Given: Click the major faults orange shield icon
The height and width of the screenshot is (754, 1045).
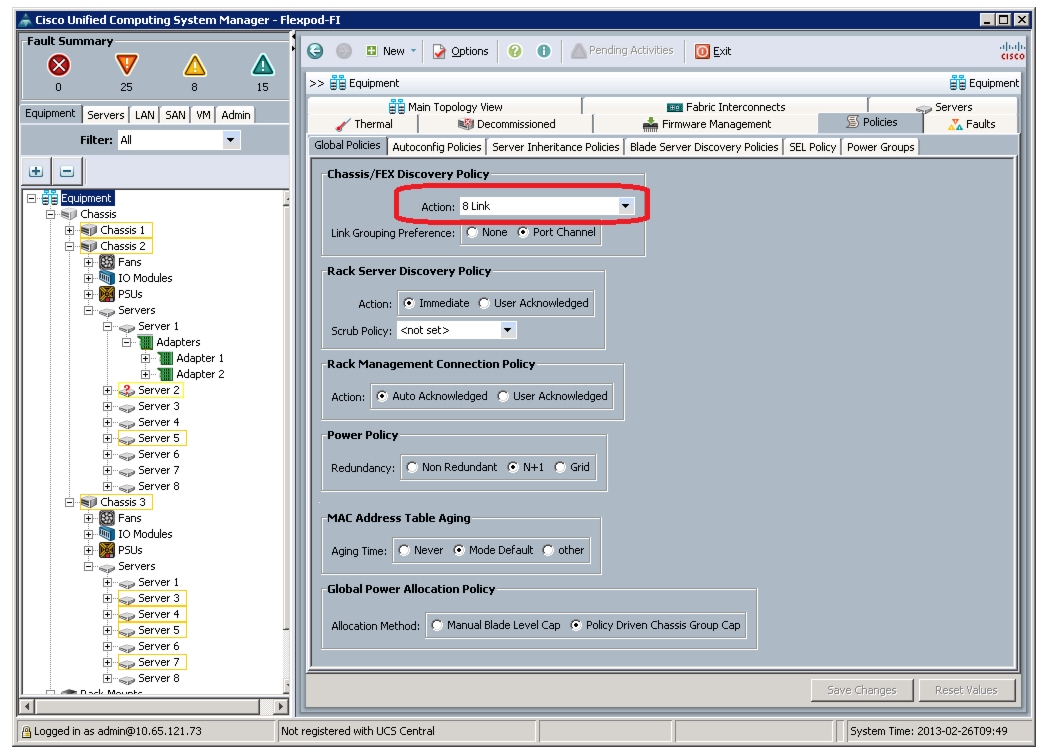Looking at the screenshot, I should (x=127, y=65).
